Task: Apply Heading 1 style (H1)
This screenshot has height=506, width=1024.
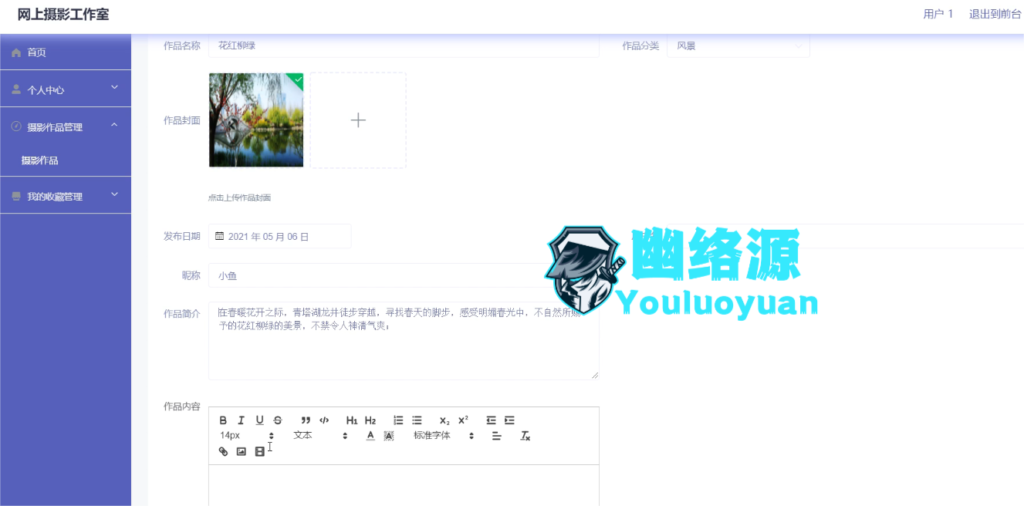Action: click(x=352, y=420)
